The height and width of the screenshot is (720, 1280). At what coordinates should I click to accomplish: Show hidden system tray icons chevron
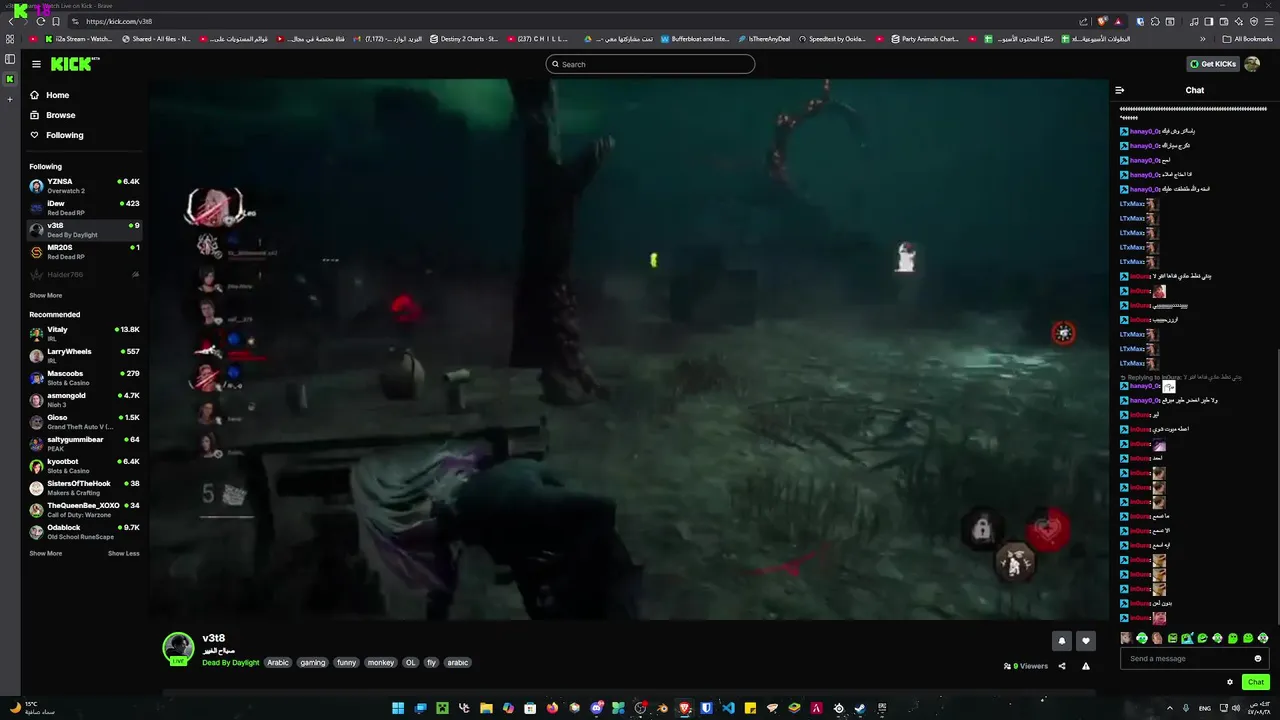click(1170, 708)
